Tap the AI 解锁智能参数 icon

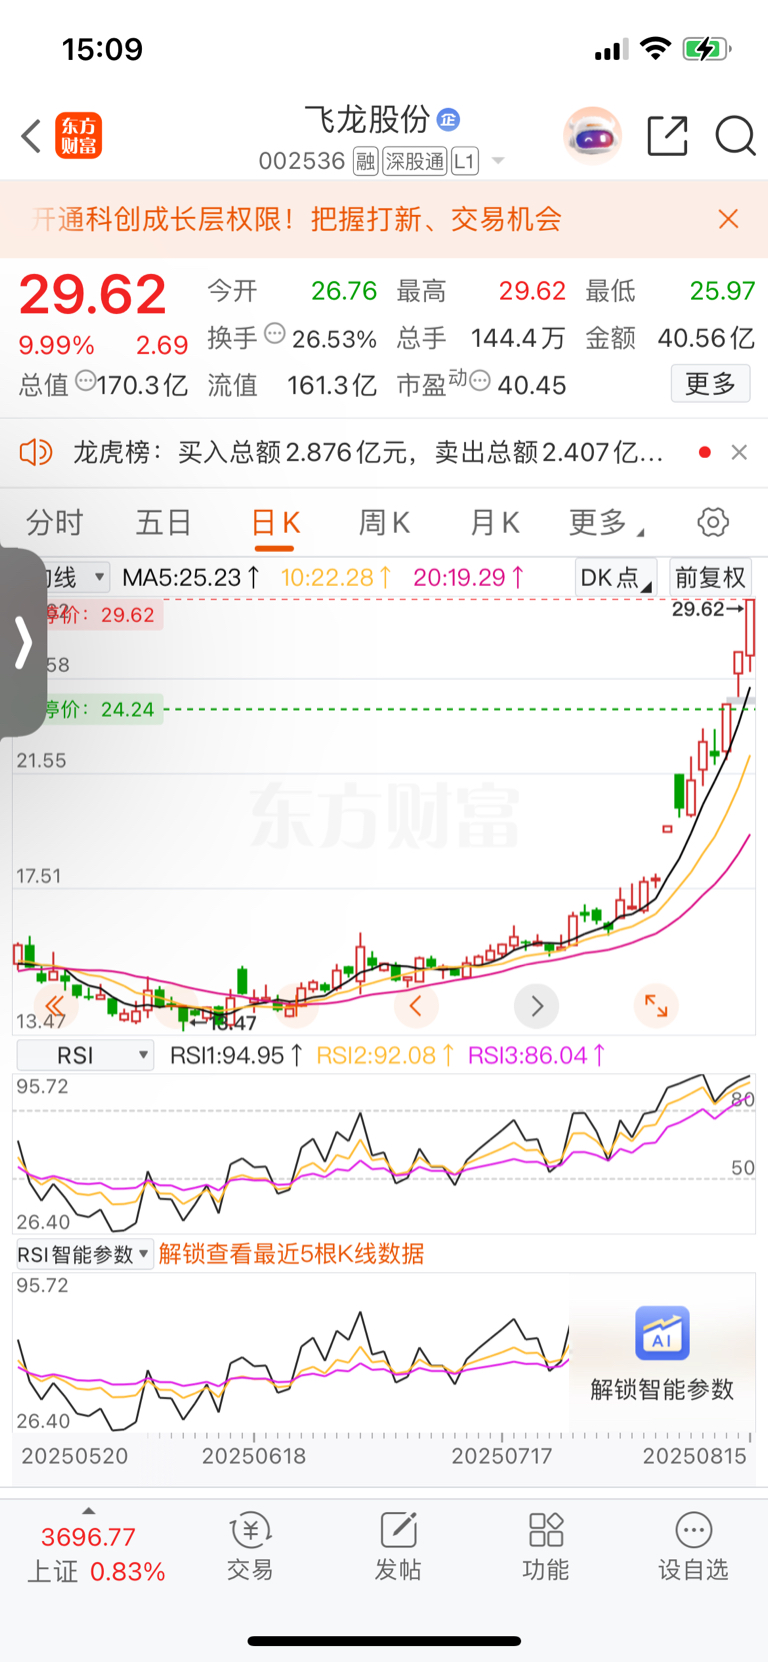[x=662, y=1333]
